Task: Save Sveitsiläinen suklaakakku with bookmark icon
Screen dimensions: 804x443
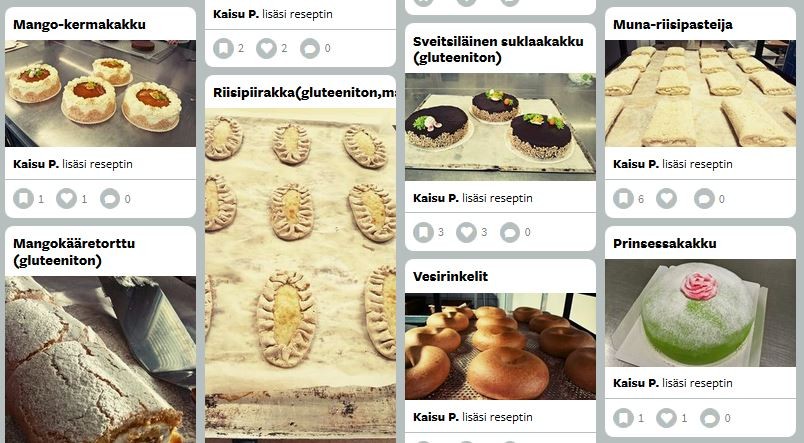Action: 424,232
